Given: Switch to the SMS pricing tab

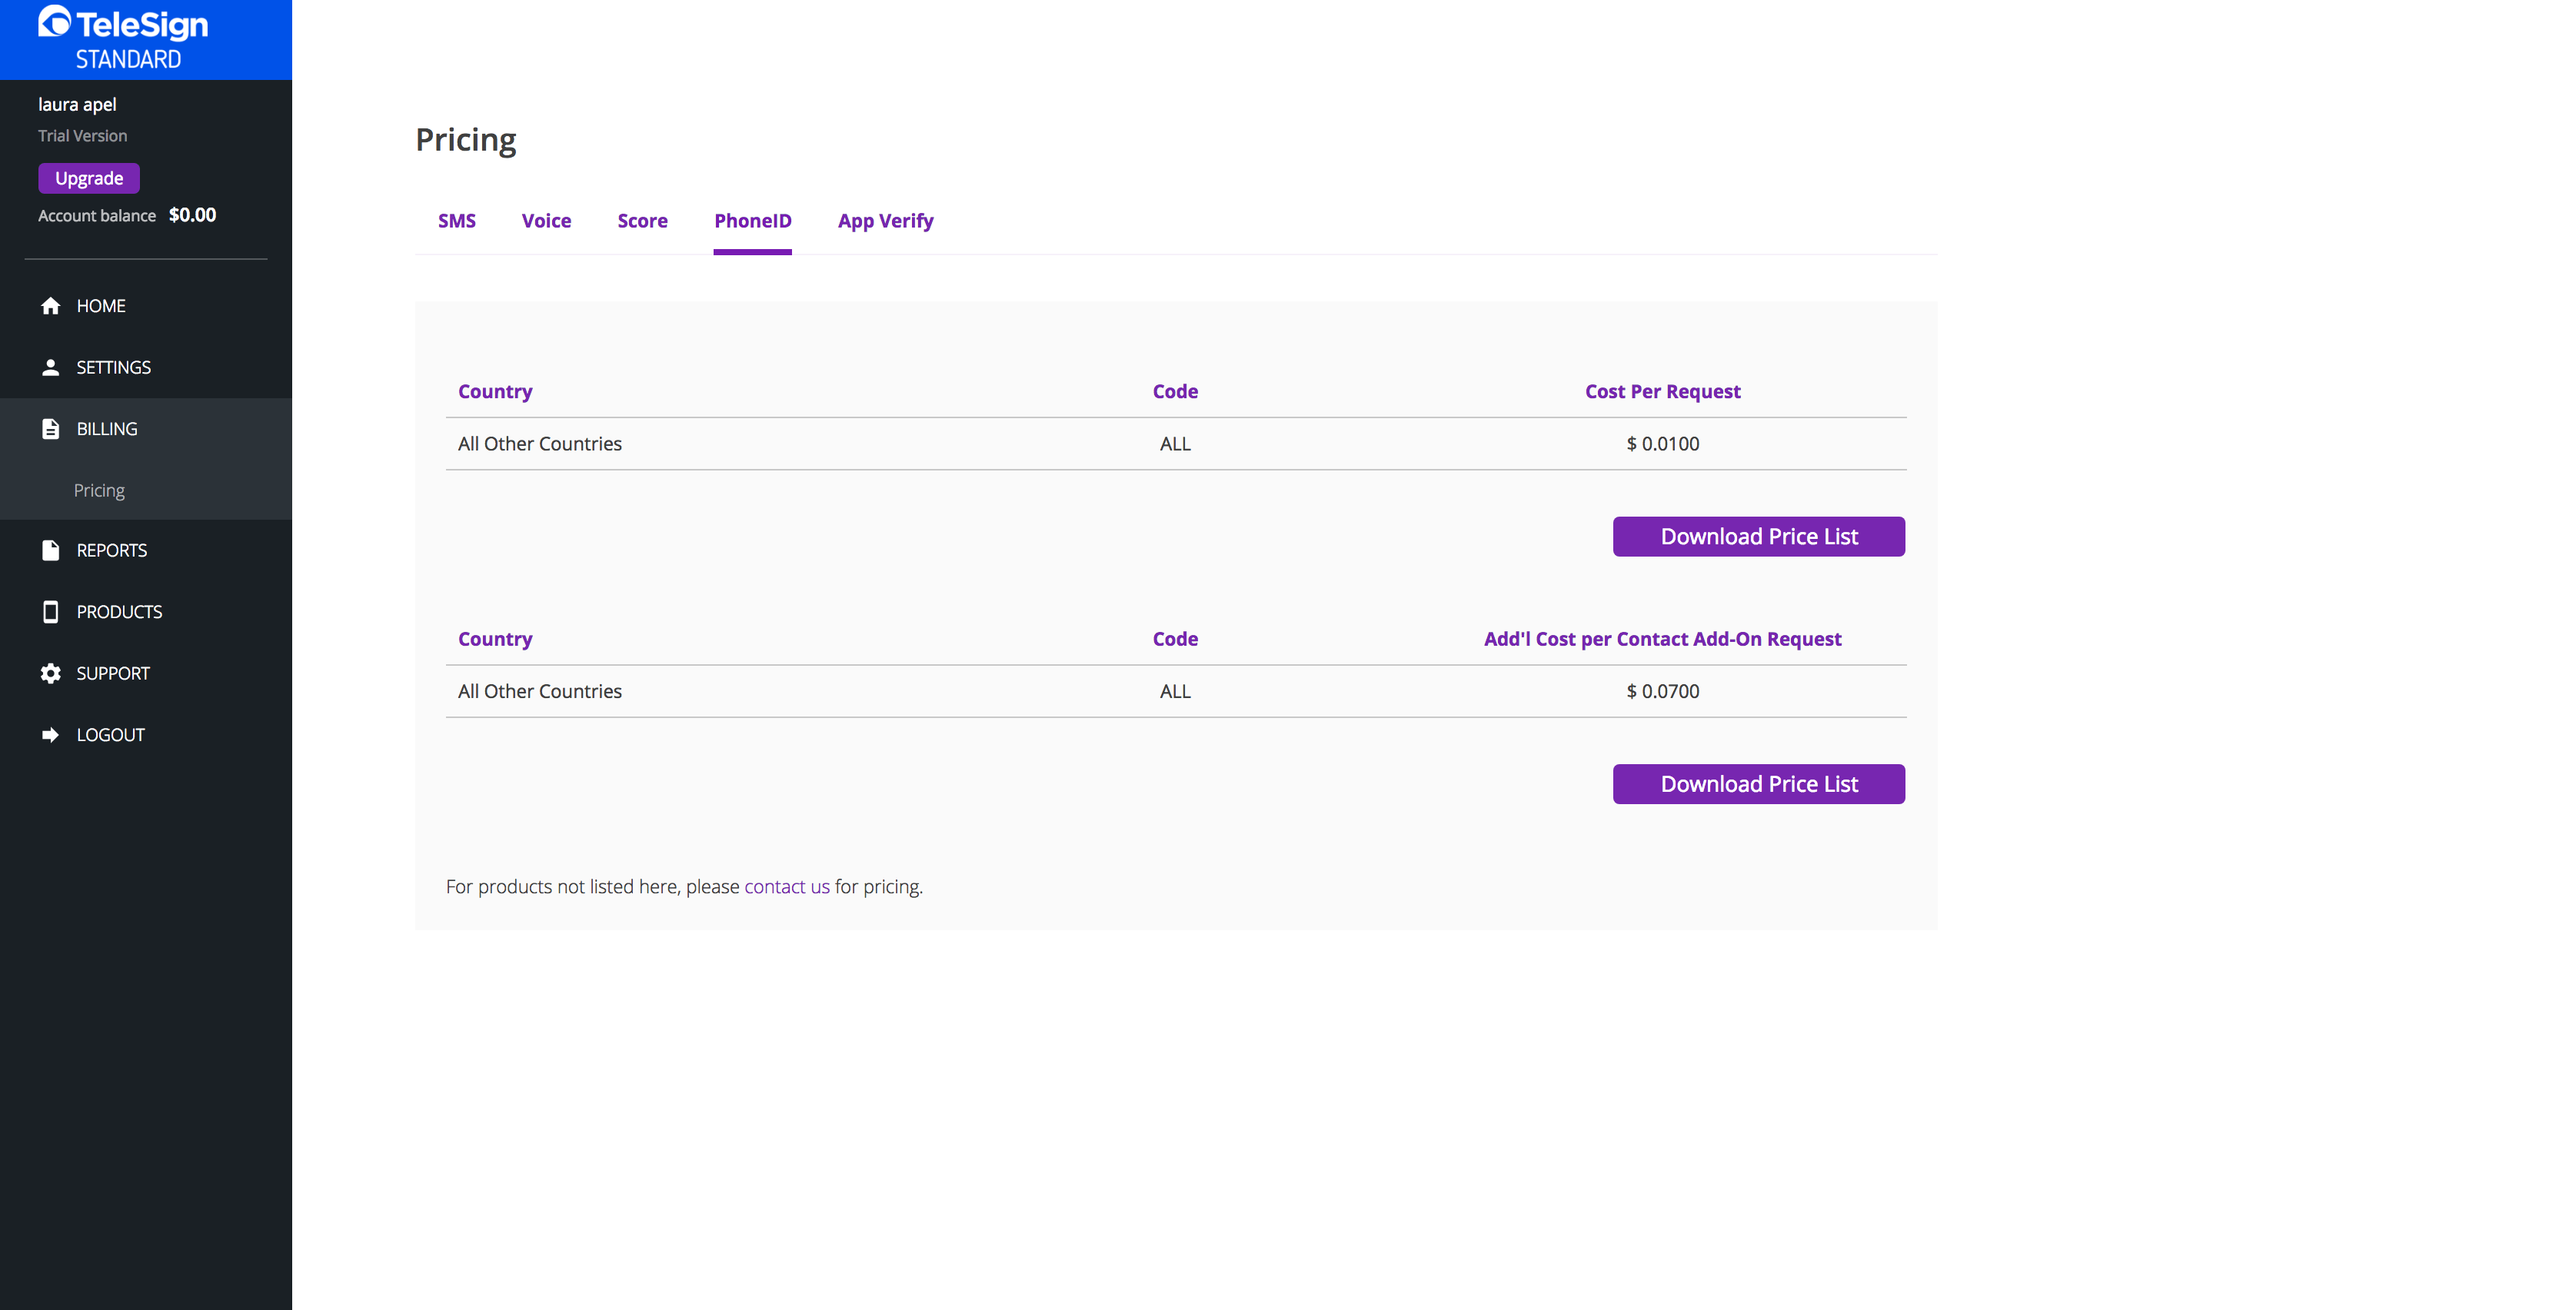Looking at the screenshot, I should click(457, 221).
